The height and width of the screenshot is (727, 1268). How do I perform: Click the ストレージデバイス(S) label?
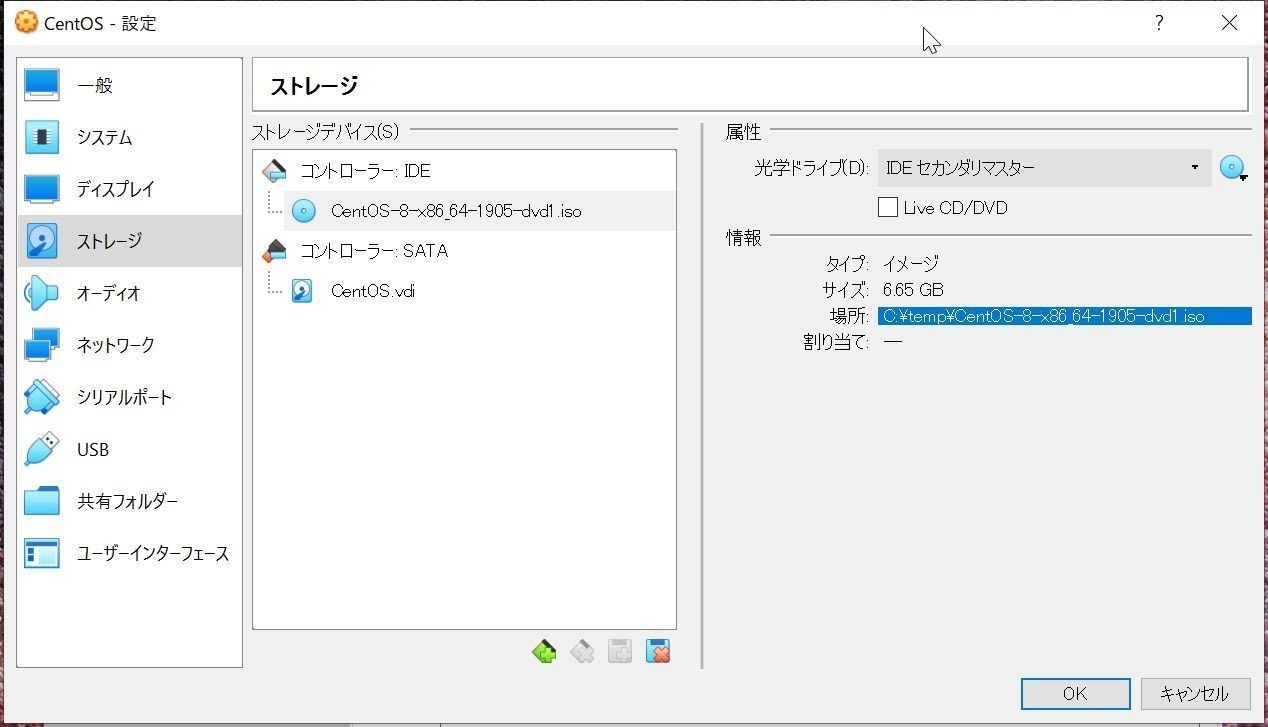point(325,131)
